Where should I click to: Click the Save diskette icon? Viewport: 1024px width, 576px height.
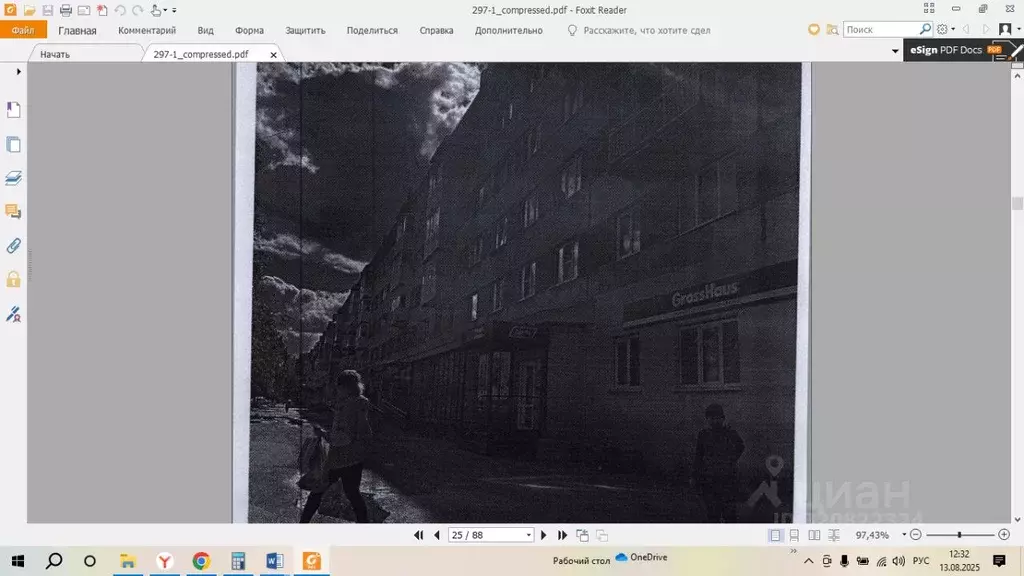click(x=48, y=10)
